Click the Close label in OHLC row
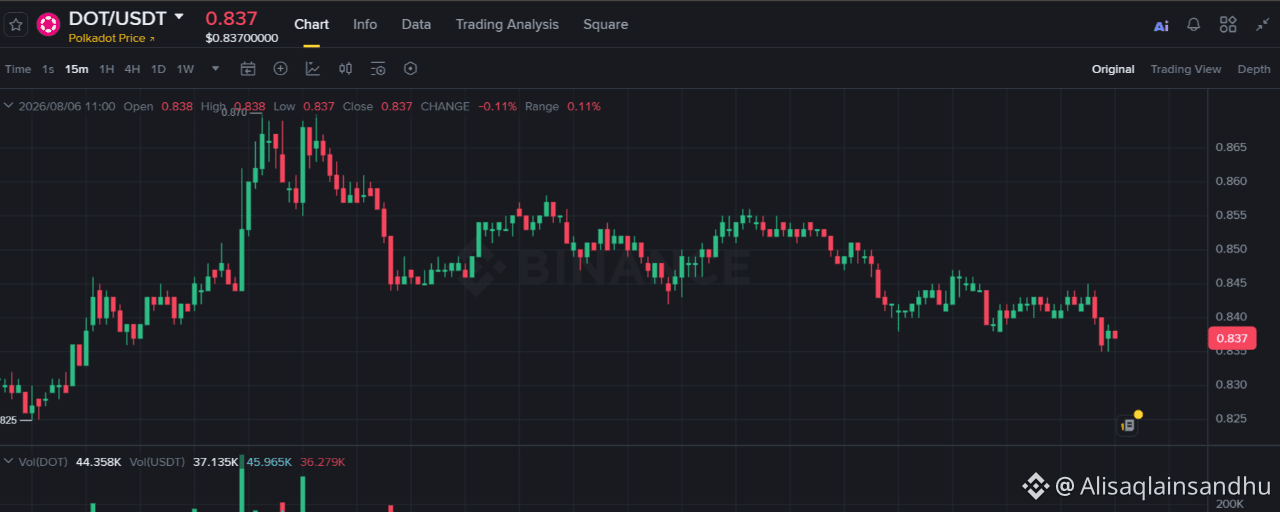This screenshot has width=1280, height=512. click(x=357, y=106)
